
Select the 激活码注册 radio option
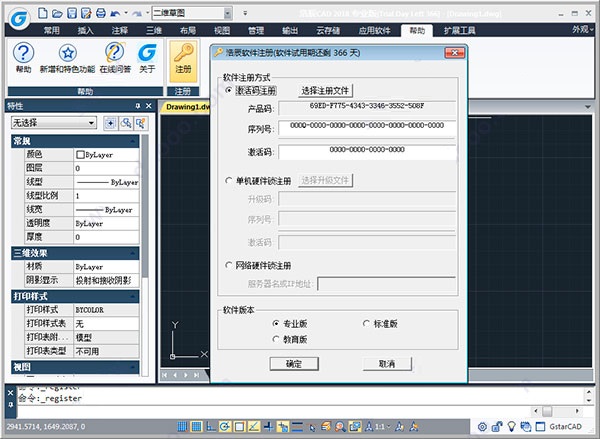pyautogui.click(x=230, y=90)
